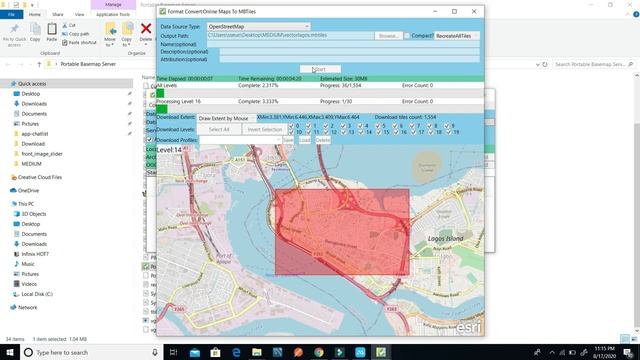Click the Task View taskbar icon
The height and width of the screenshot is (360, 640).
pyautogui.click(x=173, y=352)
